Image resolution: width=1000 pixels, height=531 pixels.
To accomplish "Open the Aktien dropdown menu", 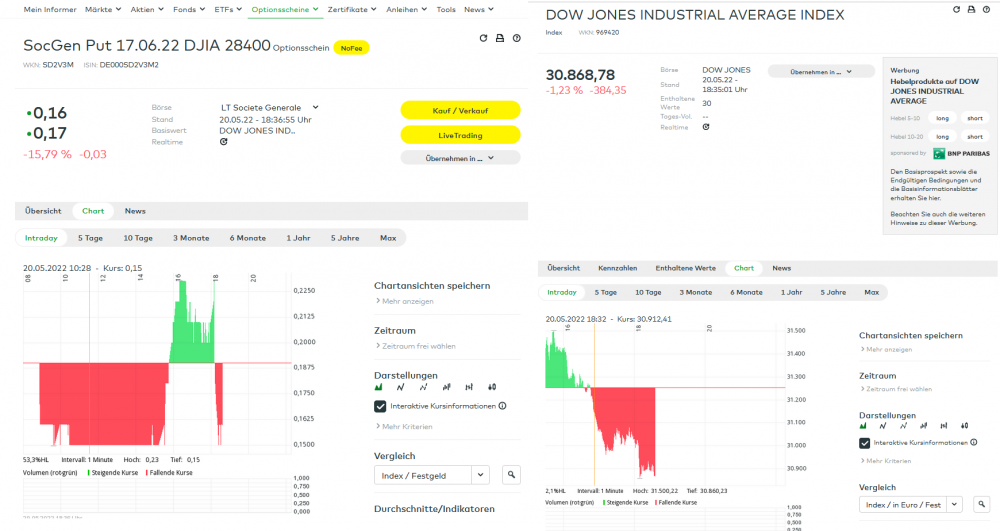I will (x=147, y=10).
